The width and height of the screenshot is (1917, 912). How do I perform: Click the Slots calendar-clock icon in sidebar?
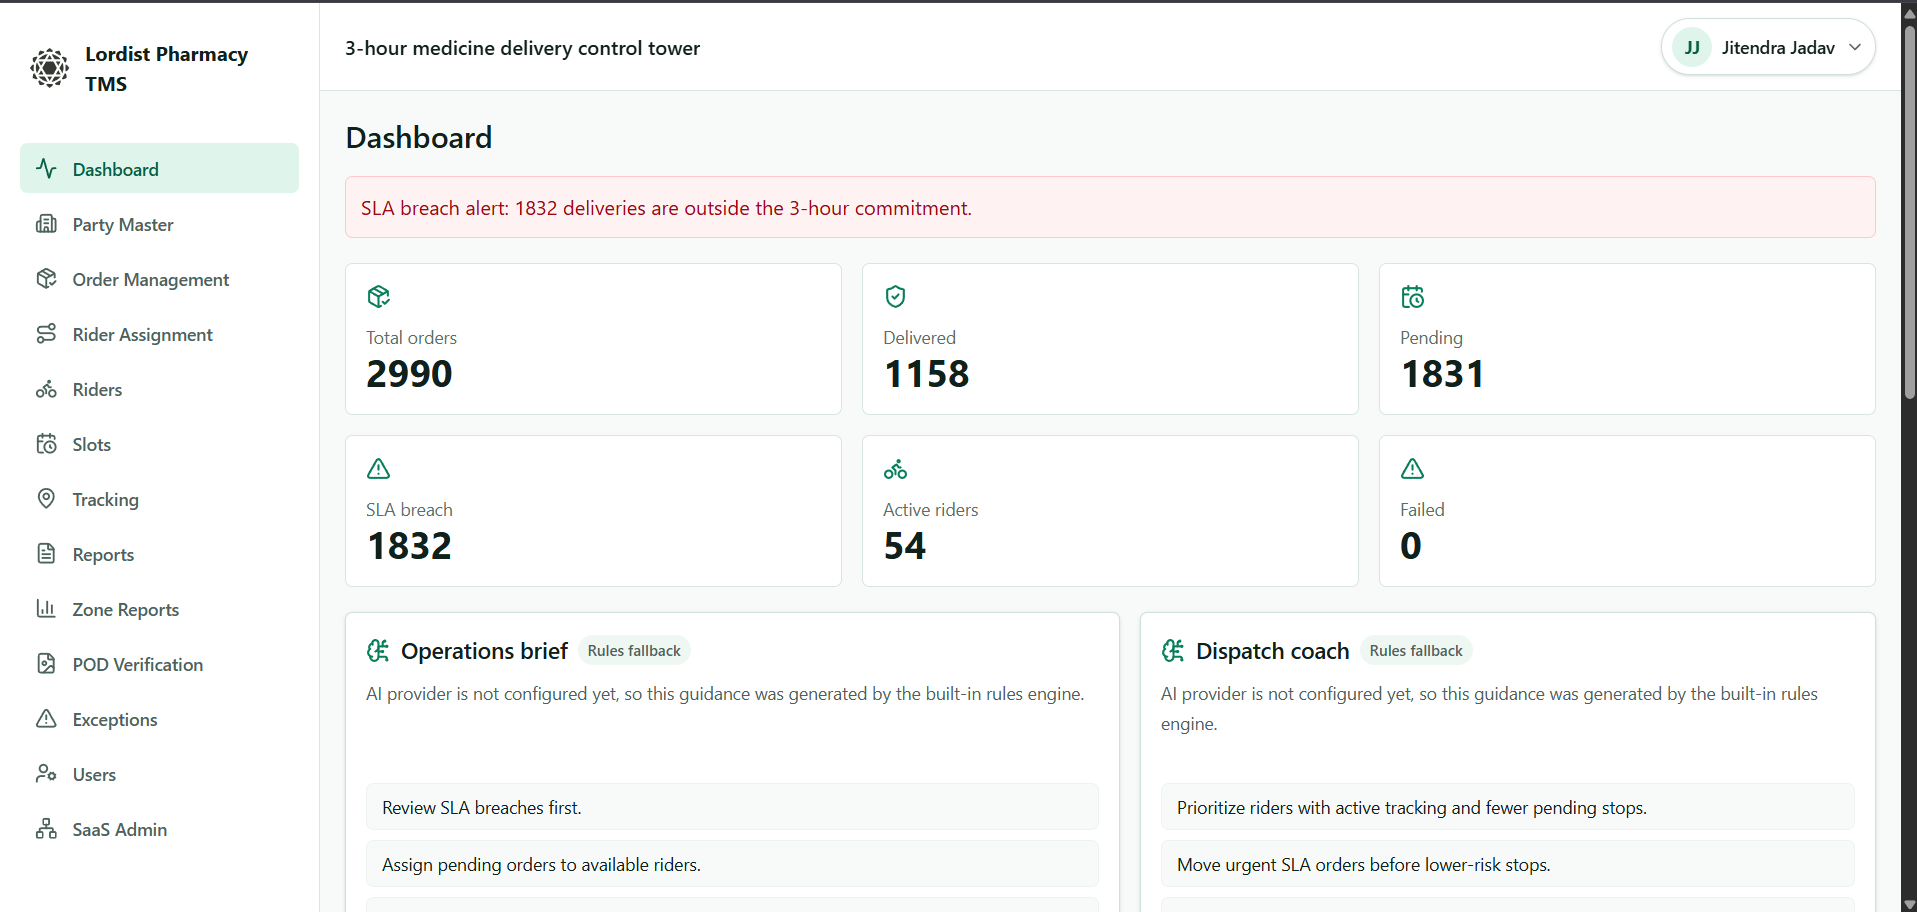tap(46, 443)
